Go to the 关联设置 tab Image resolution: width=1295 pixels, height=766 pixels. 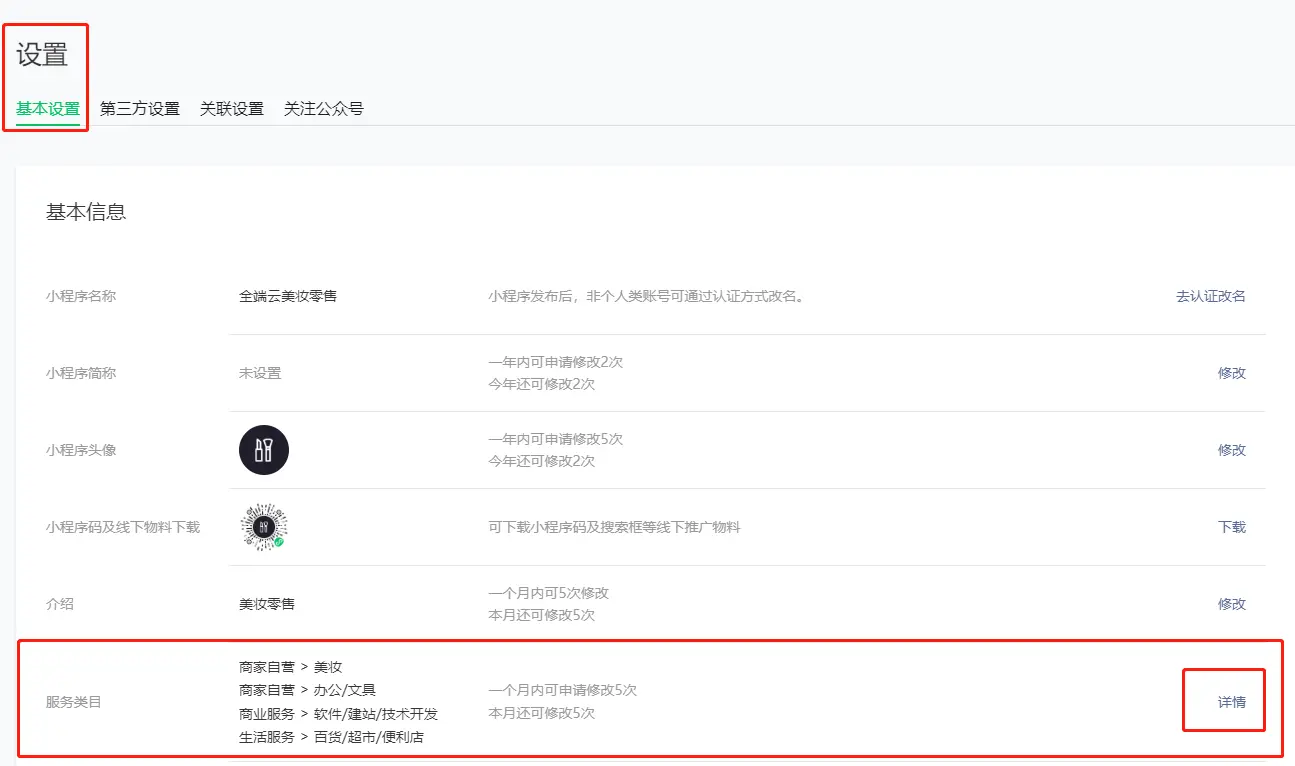point(232,109)
